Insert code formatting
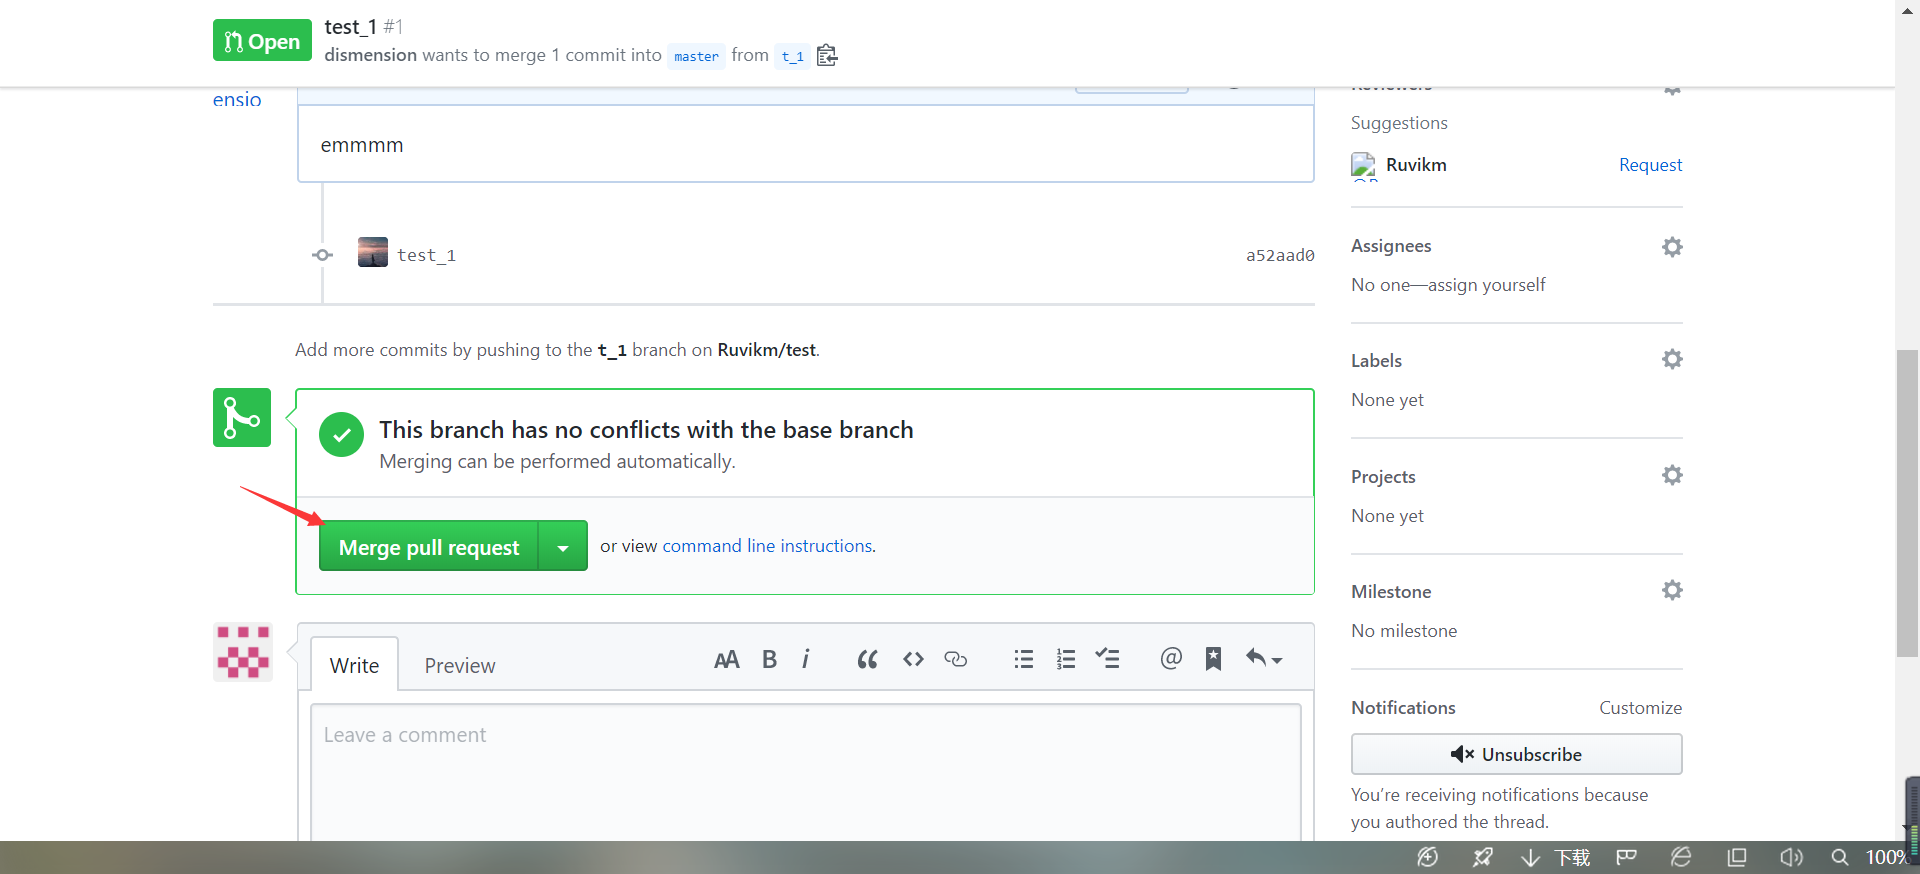The width and height of the screenshot is (1920, 874). (x=913, y=659)
